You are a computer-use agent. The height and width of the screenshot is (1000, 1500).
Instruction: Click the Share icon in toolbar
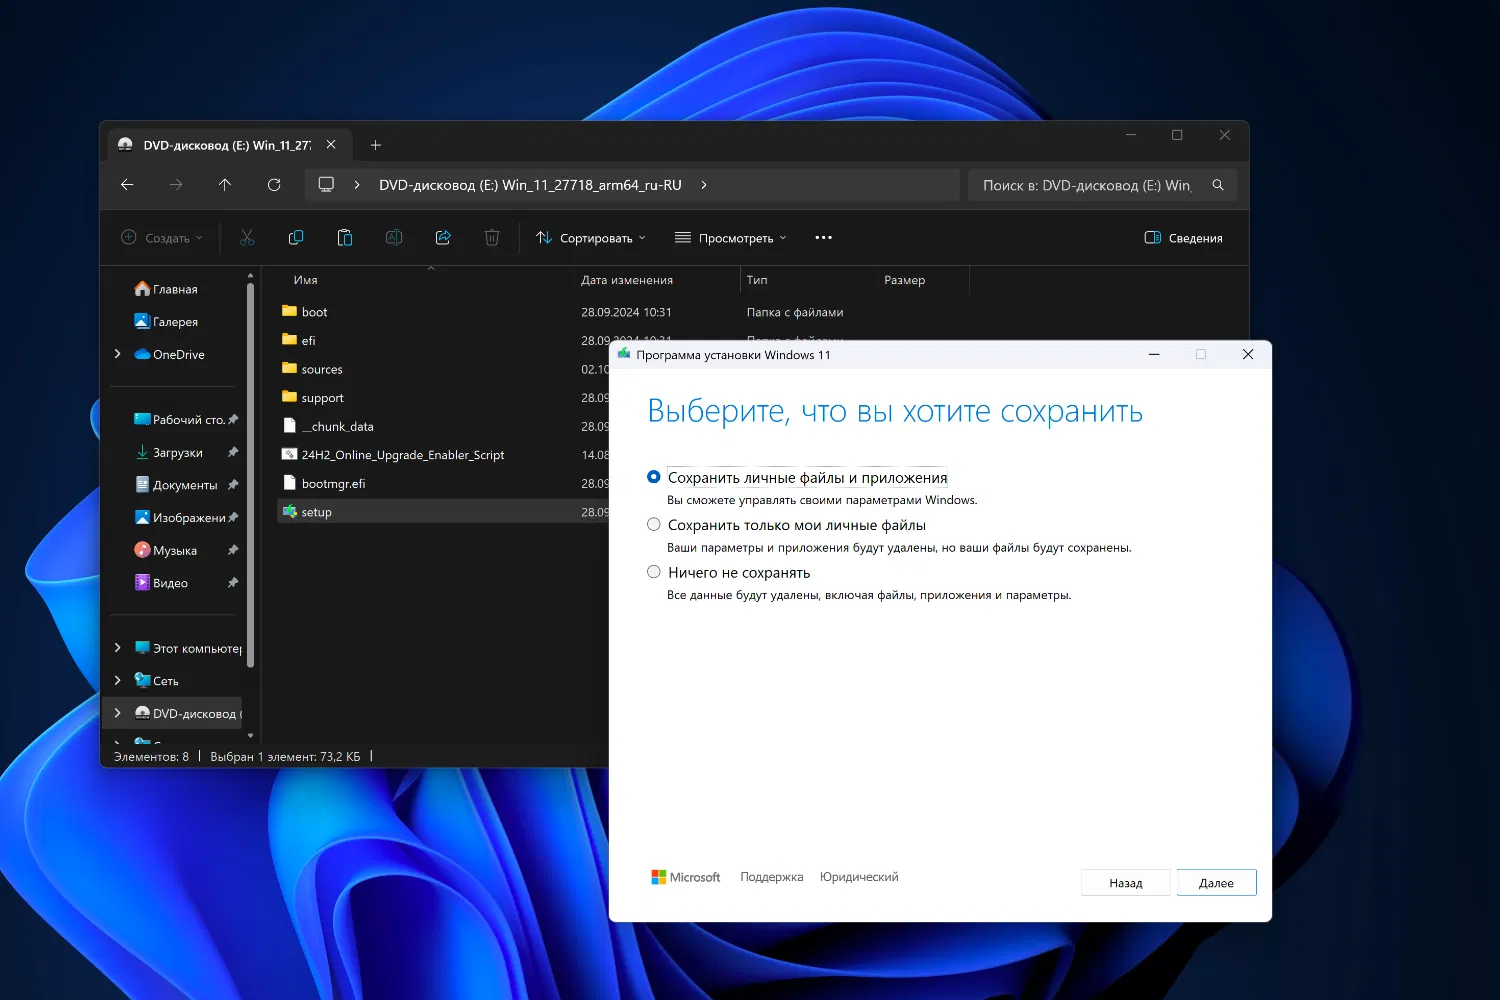click(x=443, y=238)
